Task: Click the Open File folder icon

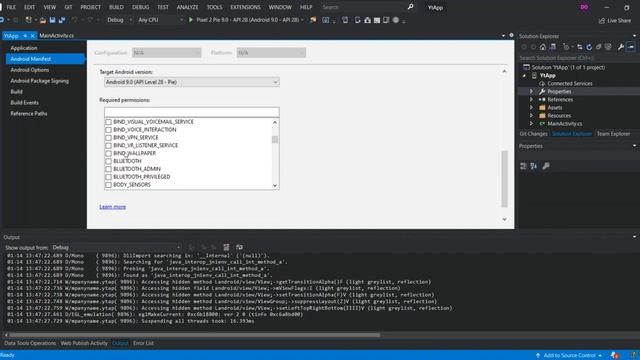Action: pos(42,20)
